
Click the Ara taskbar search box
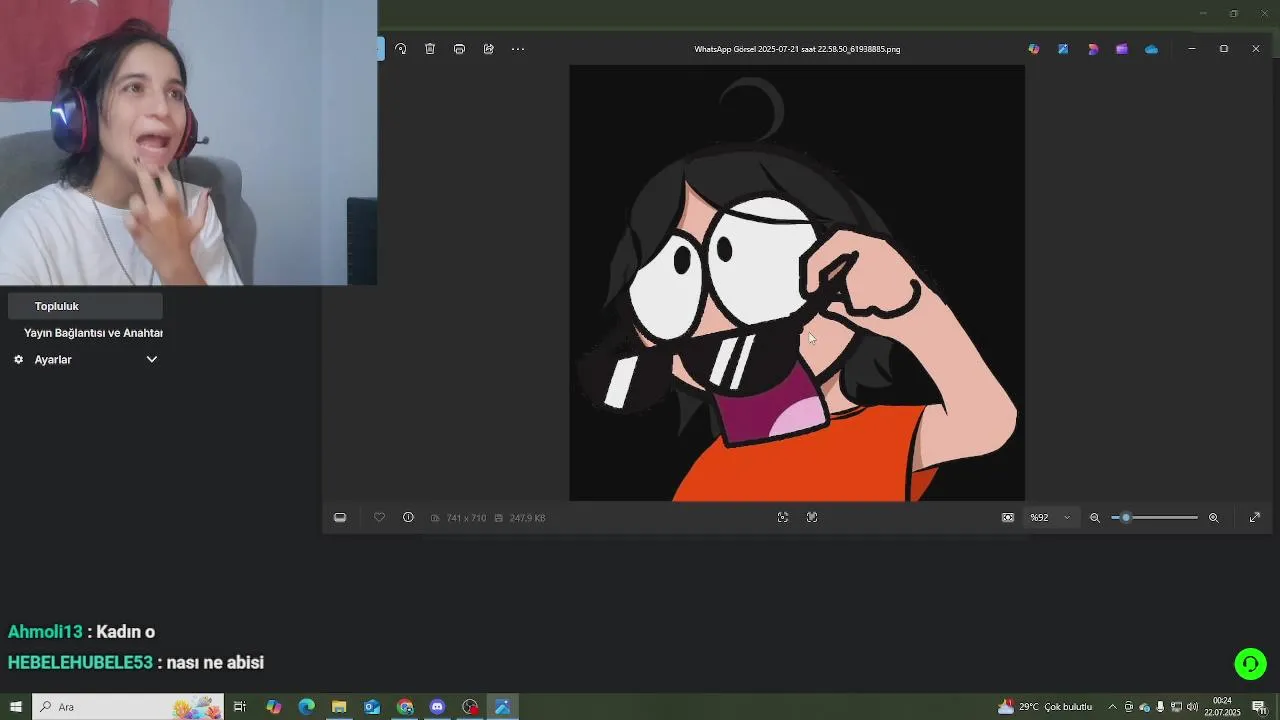coord(128,707)
